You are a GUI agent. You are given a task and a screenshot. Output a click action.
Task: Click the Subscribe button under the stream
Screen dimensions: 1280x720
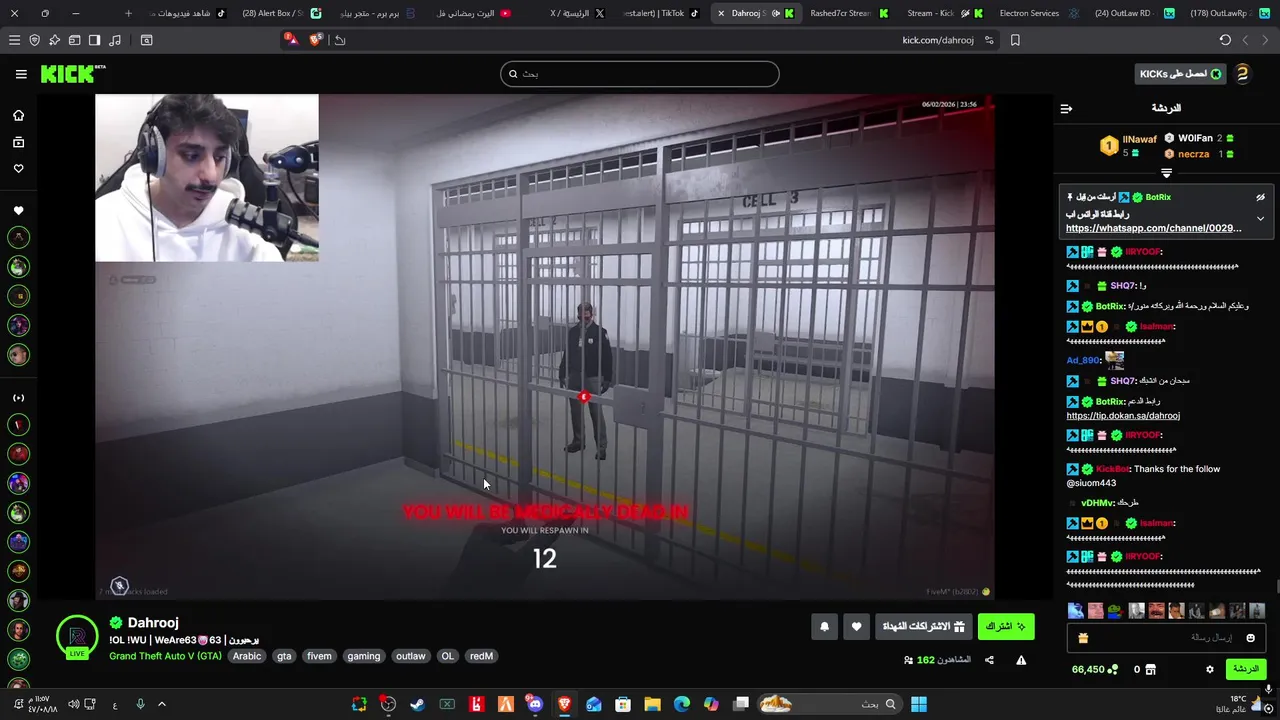point(1006,627)
